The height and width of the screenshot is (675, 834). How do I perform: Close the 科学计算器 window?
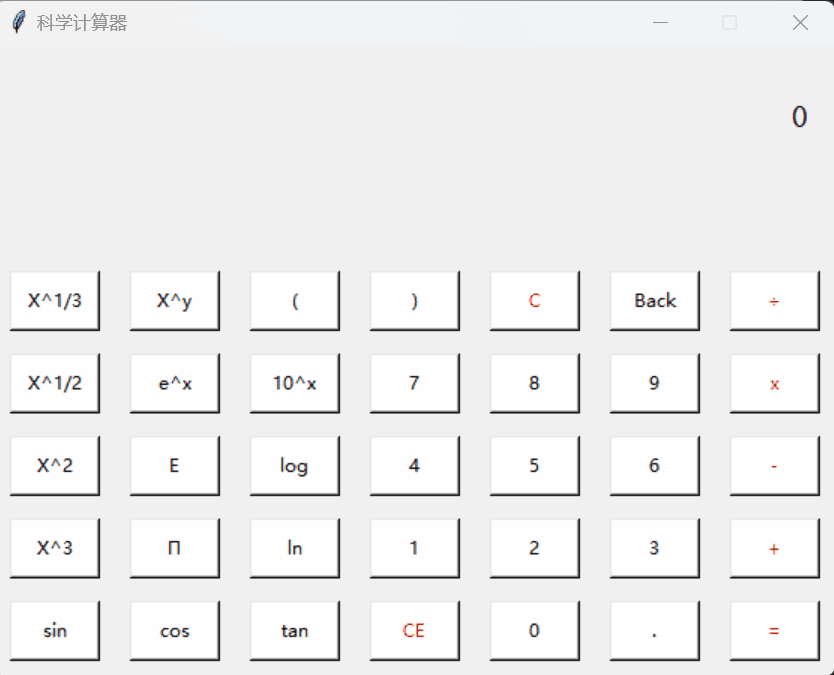coord(800,23)
